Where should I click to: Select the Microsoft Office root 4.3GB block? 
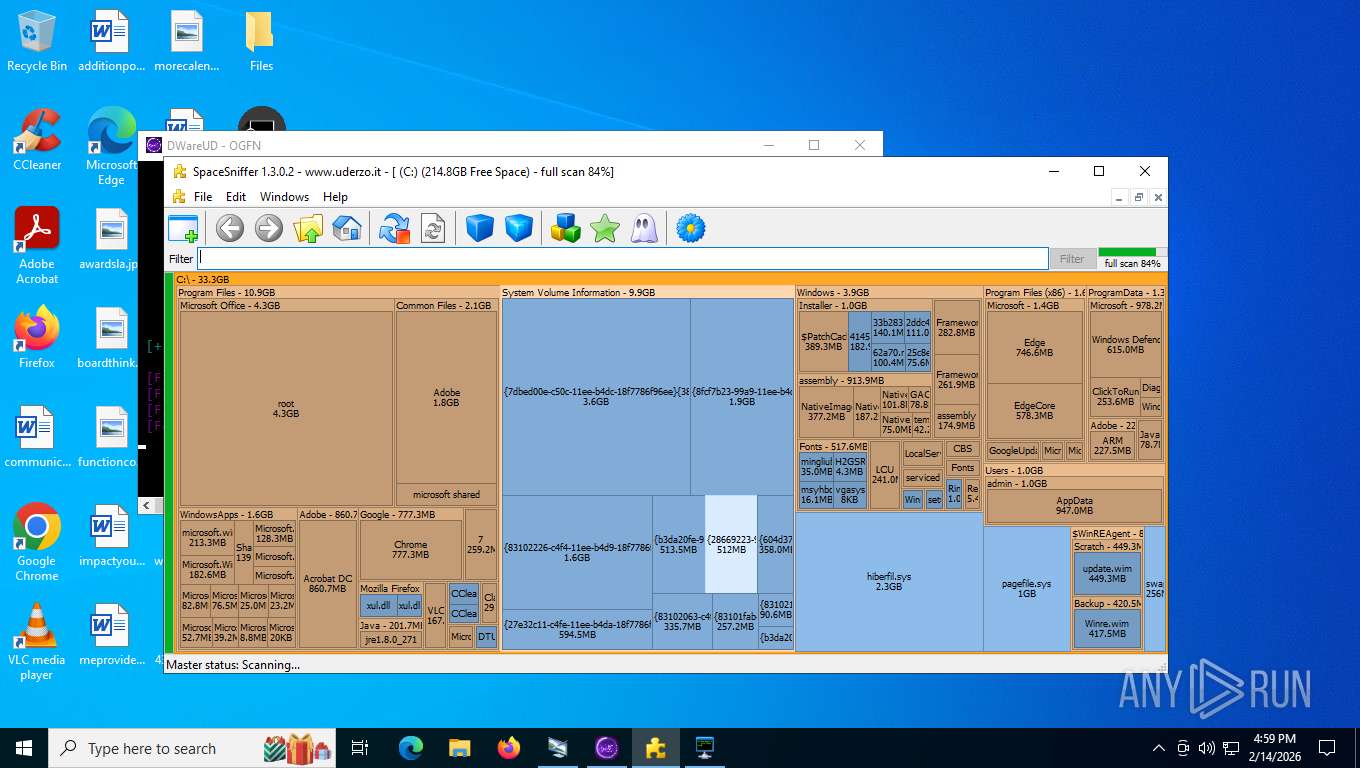click(286, 408)
